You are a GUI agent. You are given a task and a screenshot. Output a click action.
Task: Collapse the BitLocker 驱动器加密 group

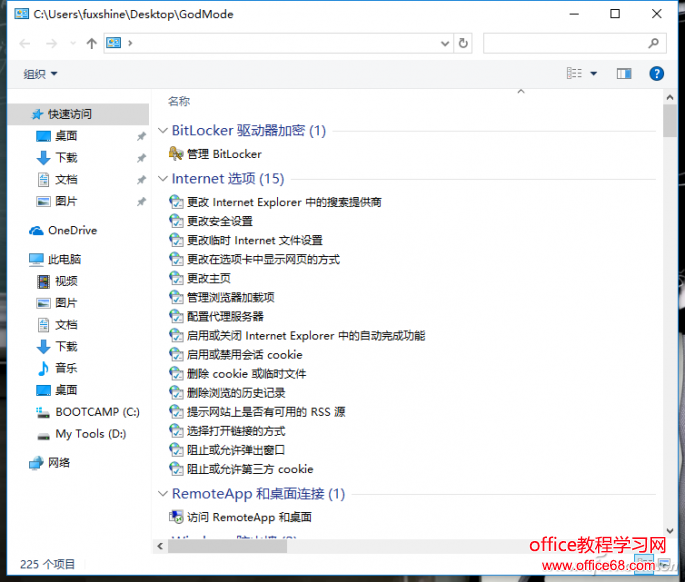tap(163, 131)
